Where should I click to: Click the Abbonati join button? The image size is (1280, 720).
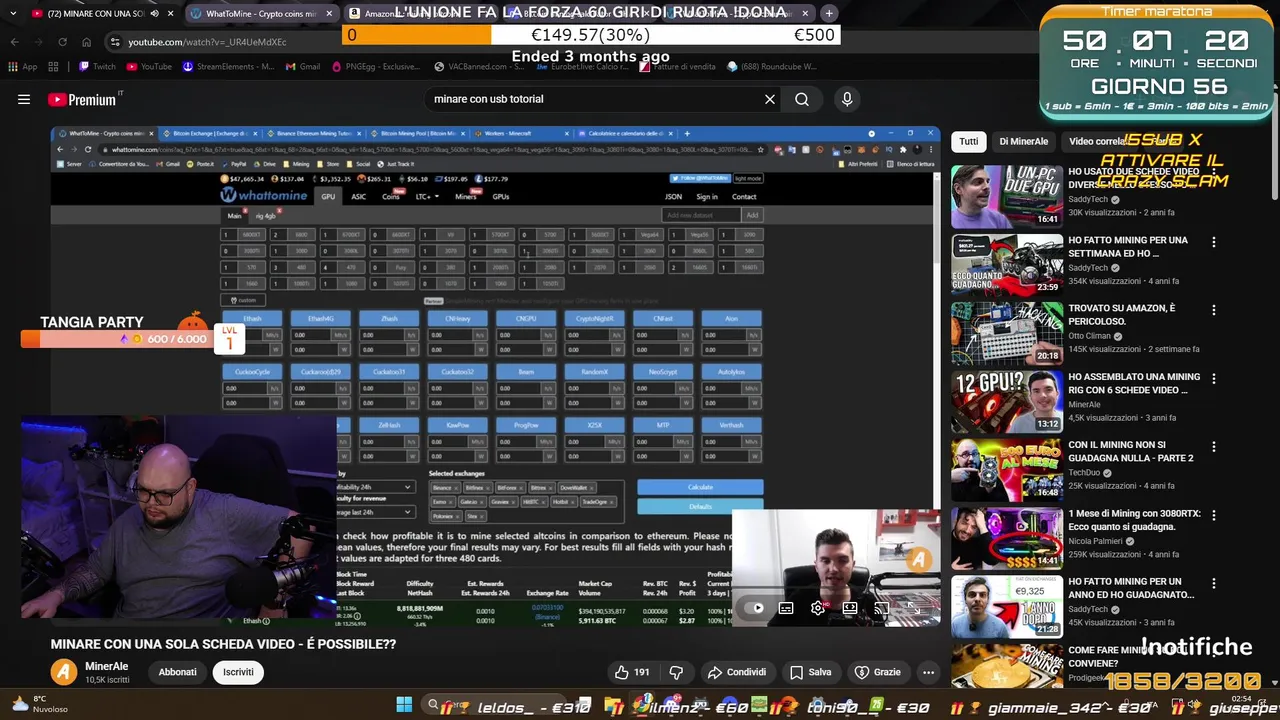pyautogui.click(x=177, y=672)
